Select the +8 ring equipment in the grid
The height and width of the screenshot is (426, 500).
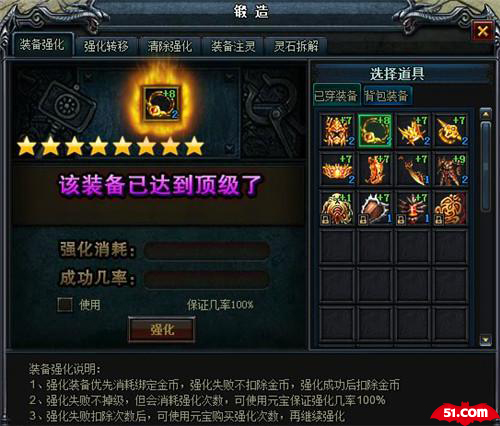pos(375,131)
